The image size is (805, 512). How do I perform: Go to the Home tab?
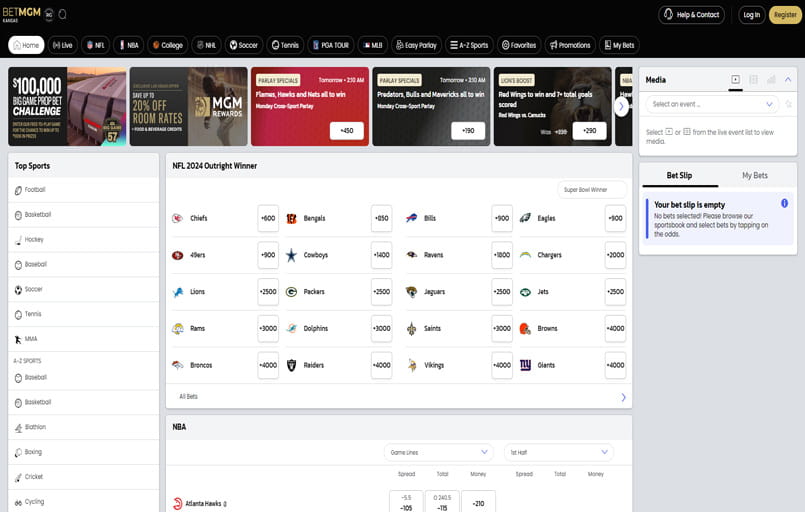[26, 45]
